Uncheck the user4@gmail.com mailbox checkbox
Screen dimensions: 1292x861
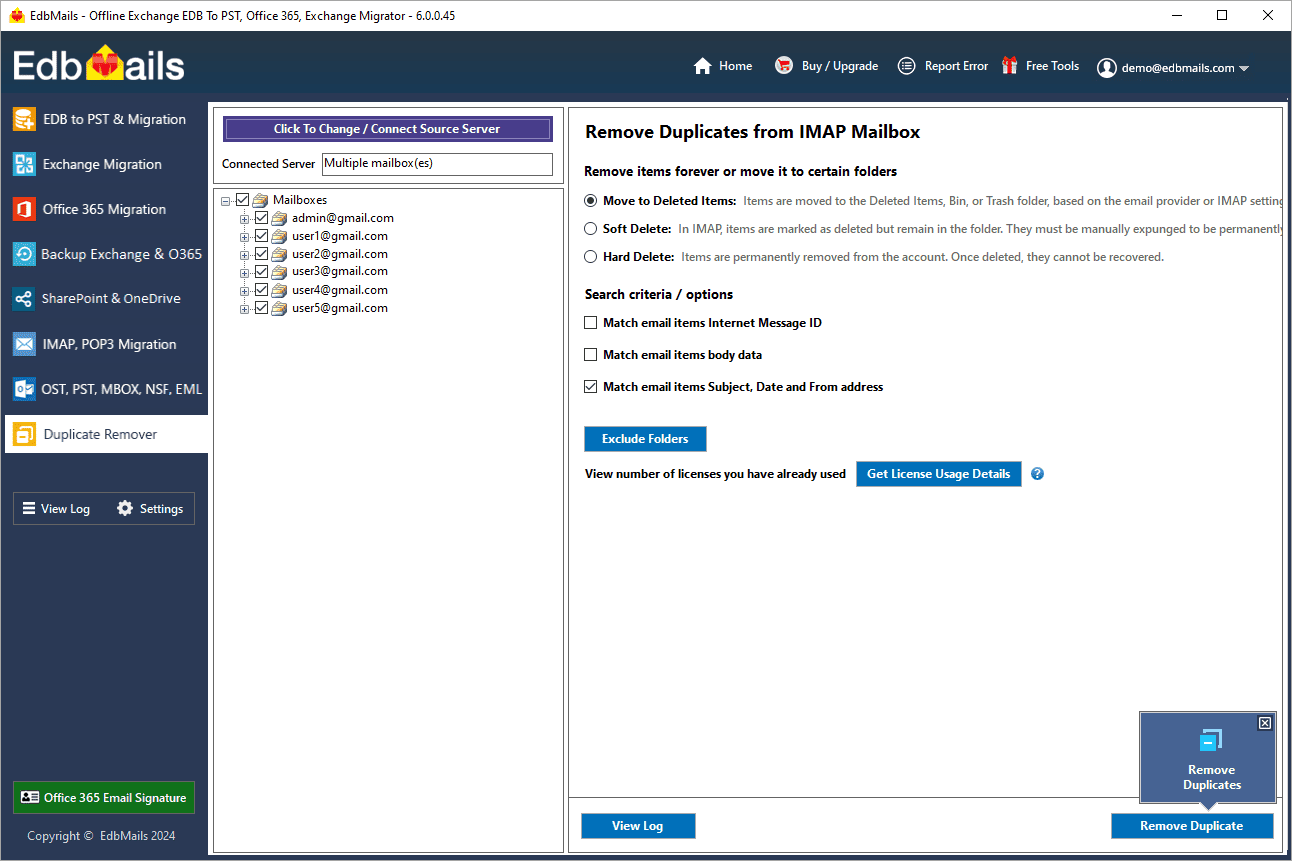(261, 290)
